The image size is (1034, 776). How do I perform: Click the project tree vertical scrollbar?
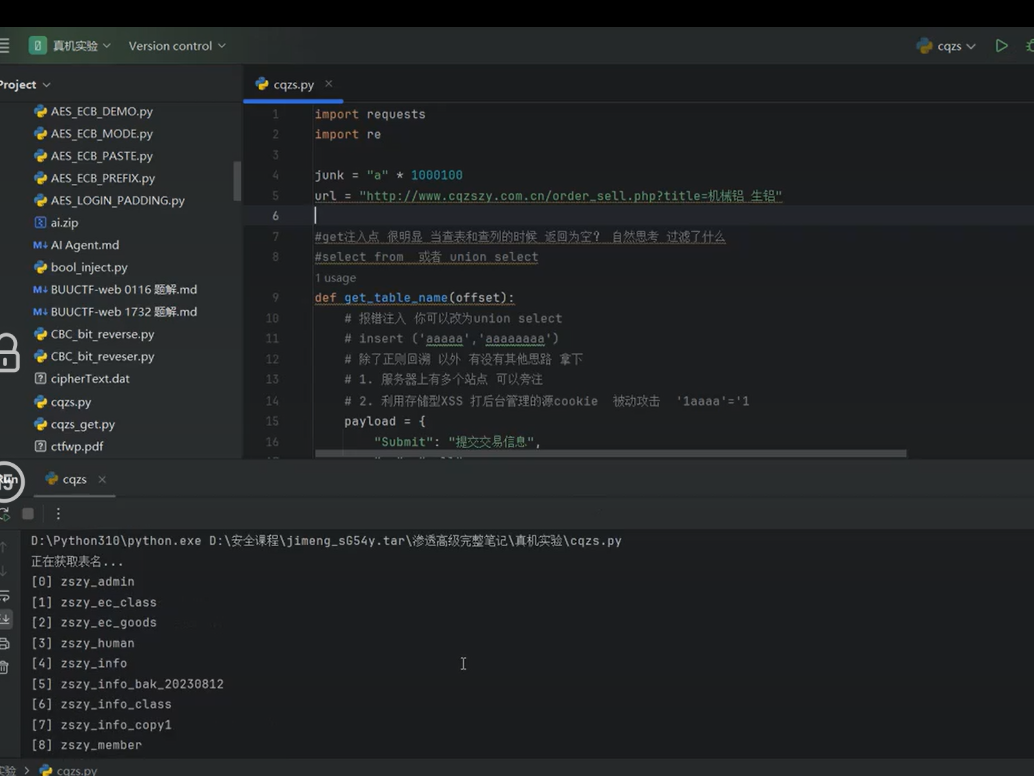coord(237,181)
